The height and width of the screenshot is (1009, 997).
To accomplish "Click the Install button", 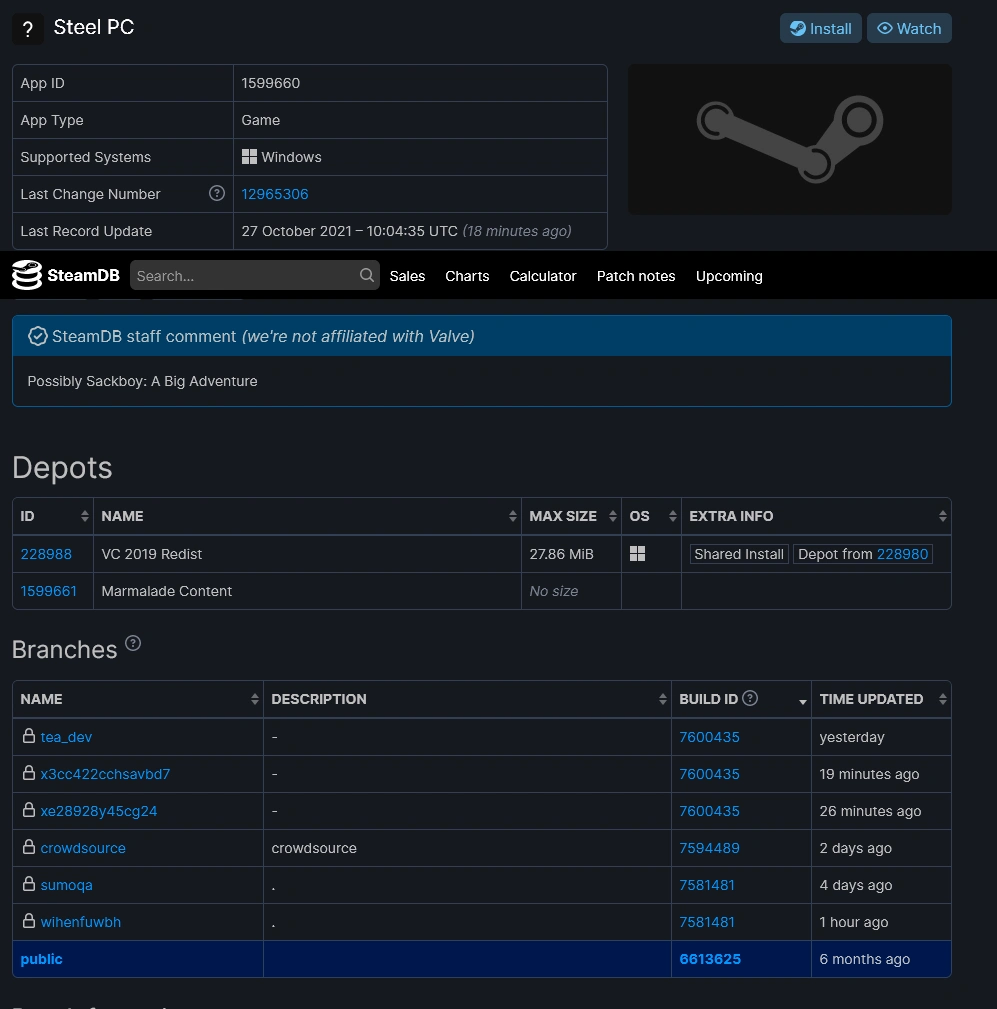I will point(821,28).
